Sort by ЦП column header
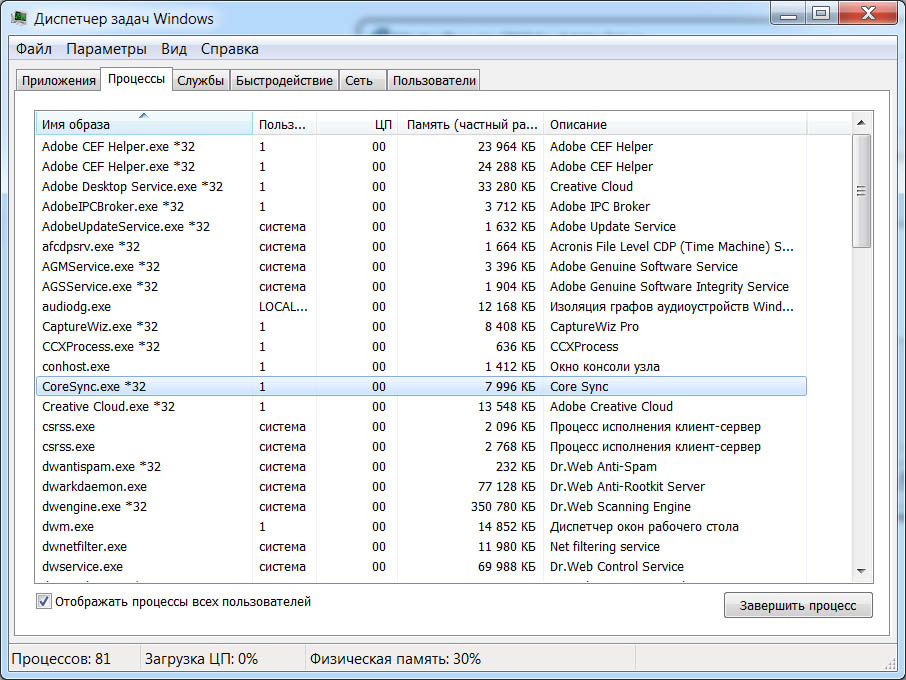 click(357, 124)
